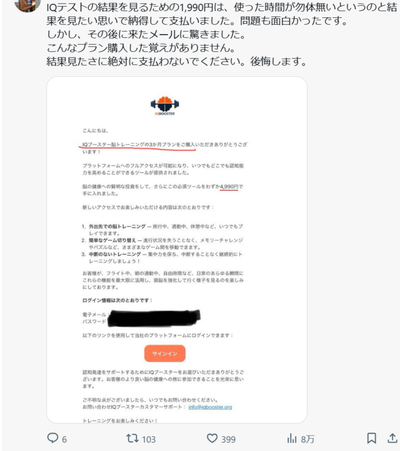Screen dimensions: 400x451
Task: Click the reply speech bubble icon
Action: point(52,438)
